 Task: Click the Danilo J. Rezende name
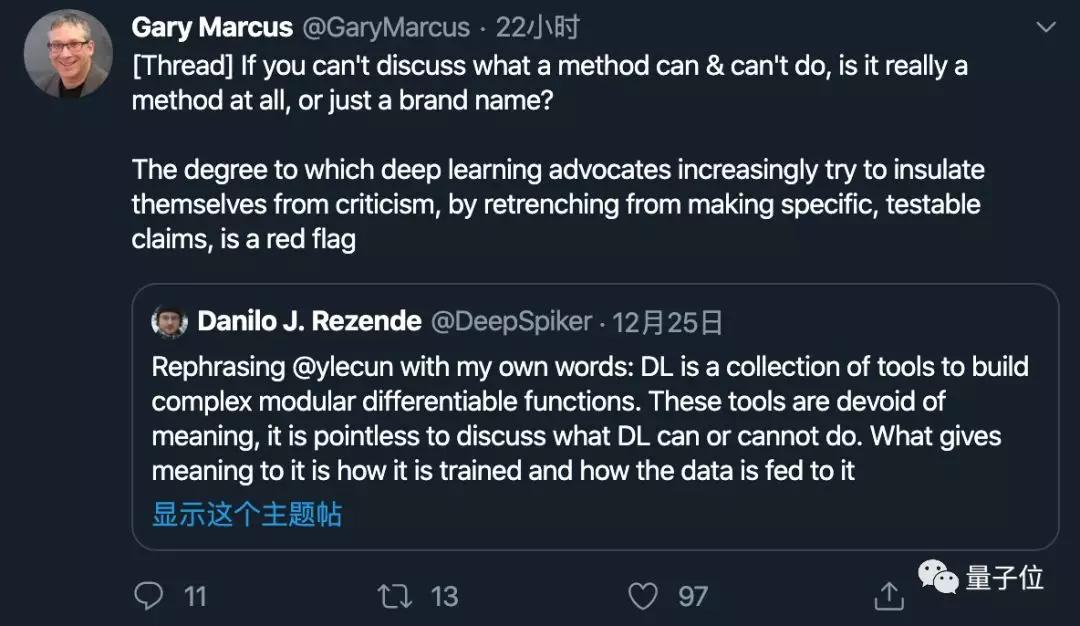pyautogui.click(x=309, y=322)
